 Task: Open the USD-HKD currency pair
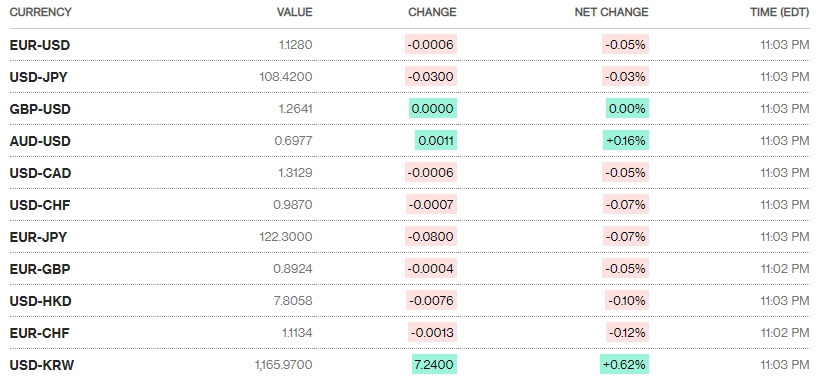pyautogui.click(x=40, y=301)
